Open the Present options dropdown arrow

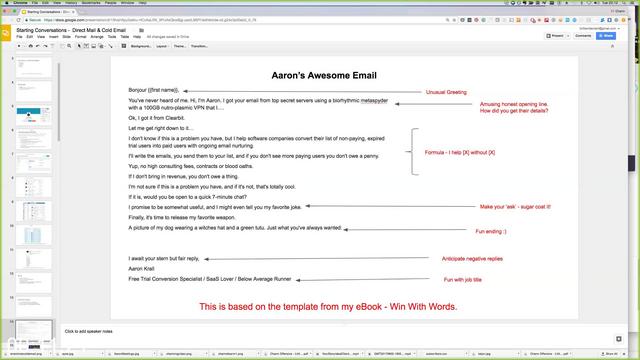(x=568, y=36)
